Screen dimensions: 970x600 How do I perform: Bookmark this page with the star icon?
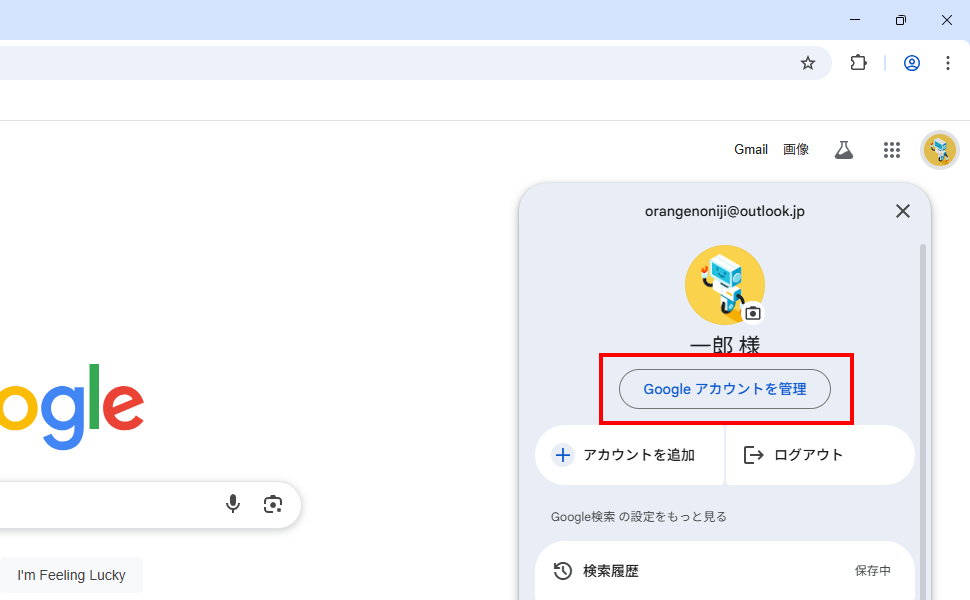click(807, 63)
